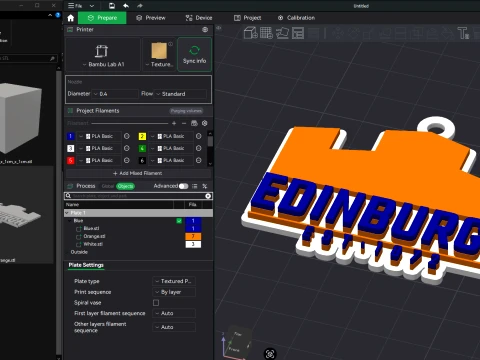Click the blue filament 1 color swatch
The width and height of the screenshot is (480, 360).
[71, 136]
